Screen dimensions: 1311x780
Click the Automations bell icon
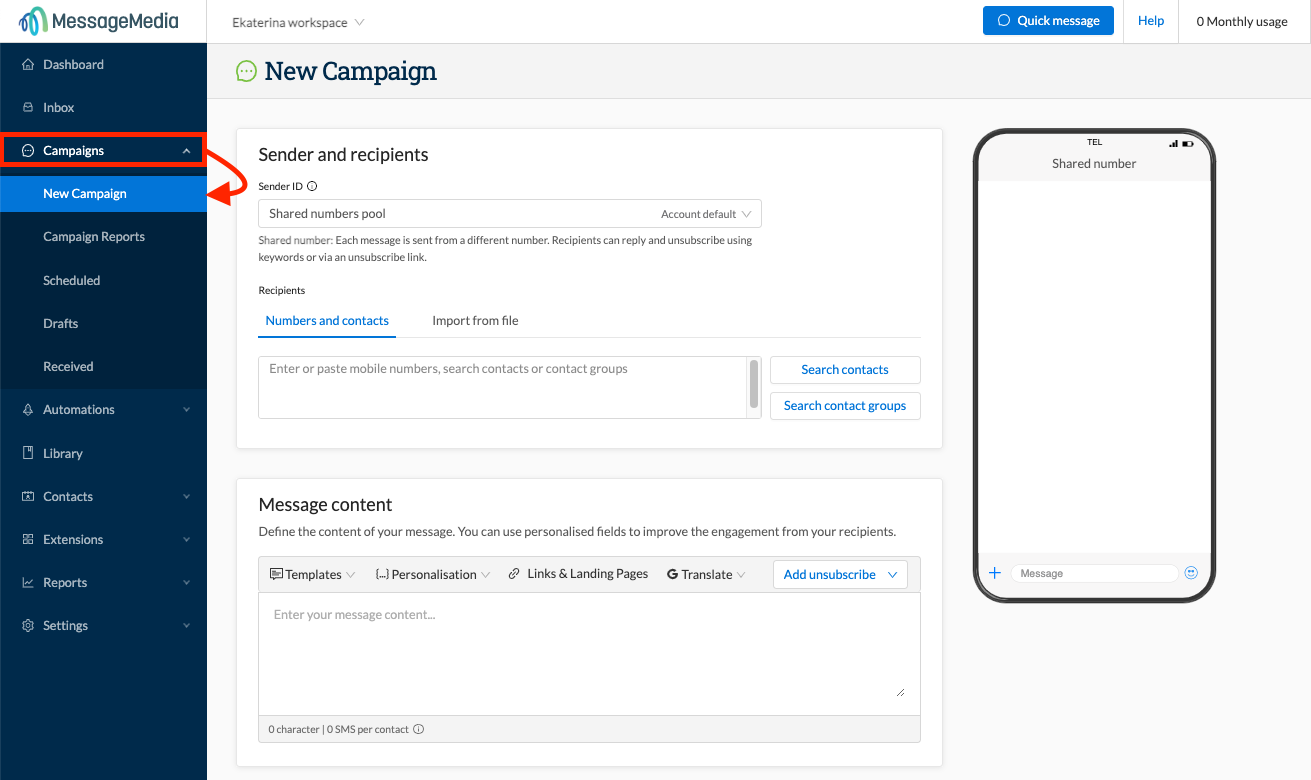tap(28, 410)
